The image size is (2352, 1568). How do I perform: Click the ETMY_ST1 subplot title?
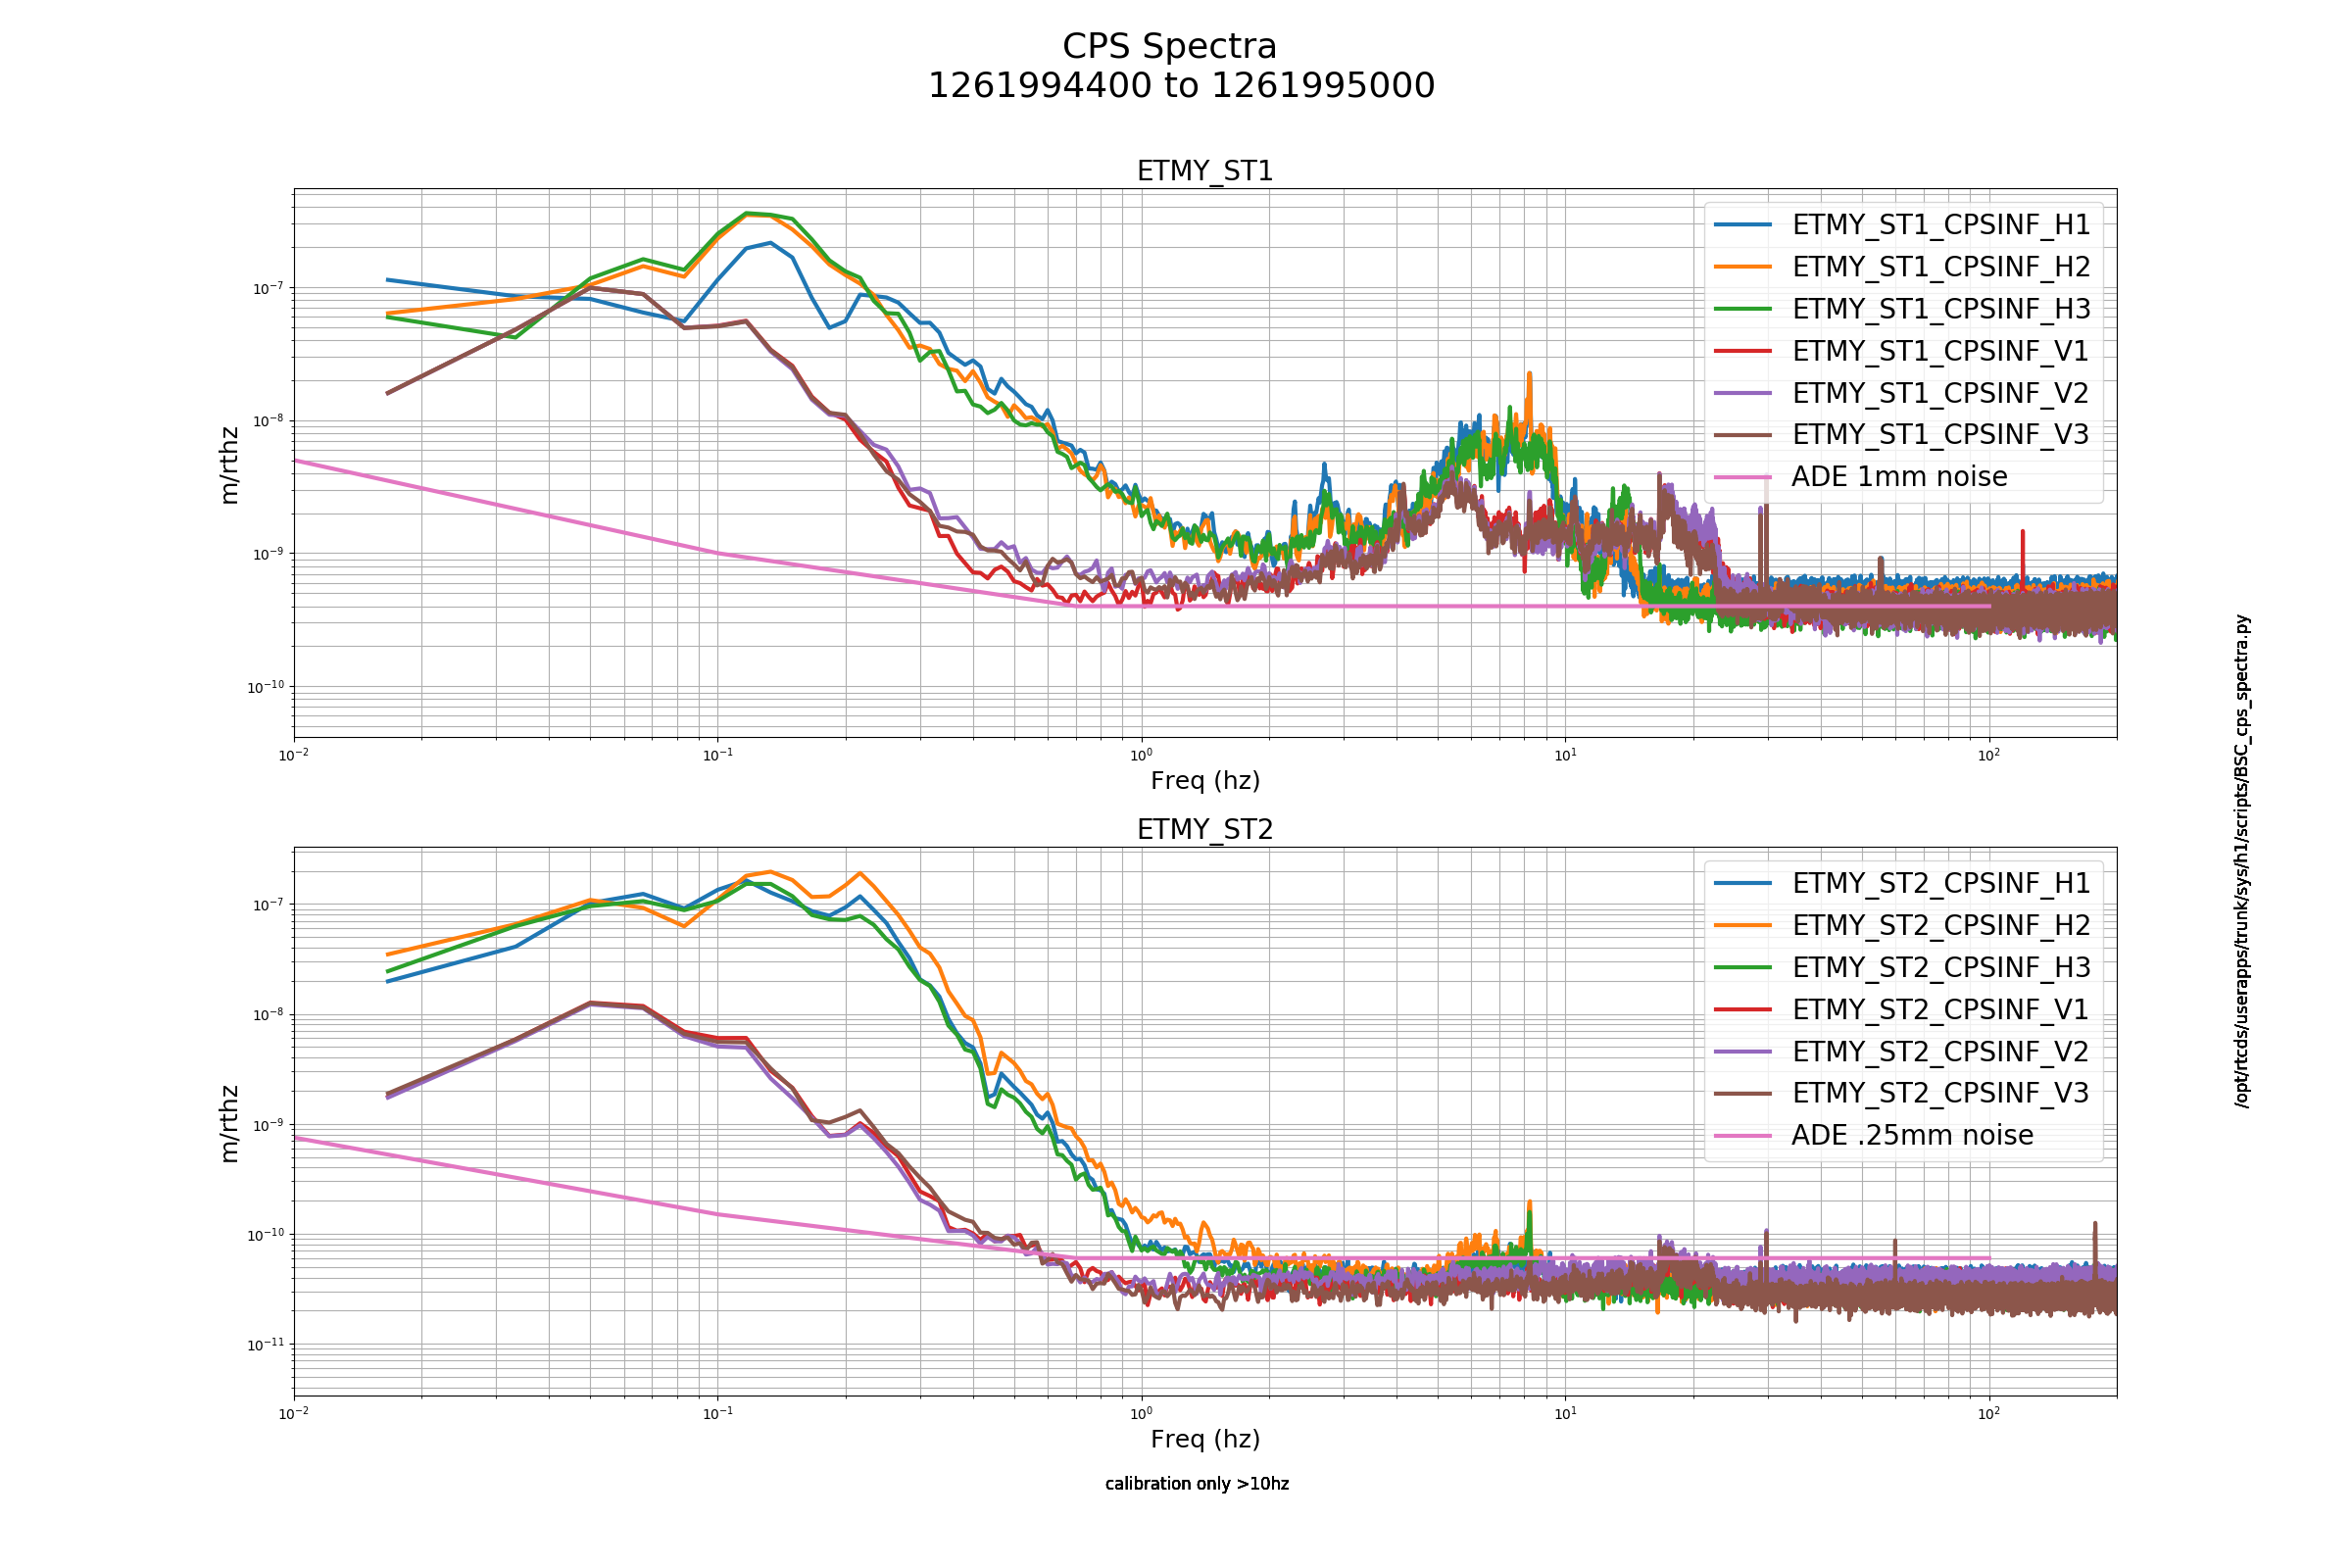click(1205, 171)
